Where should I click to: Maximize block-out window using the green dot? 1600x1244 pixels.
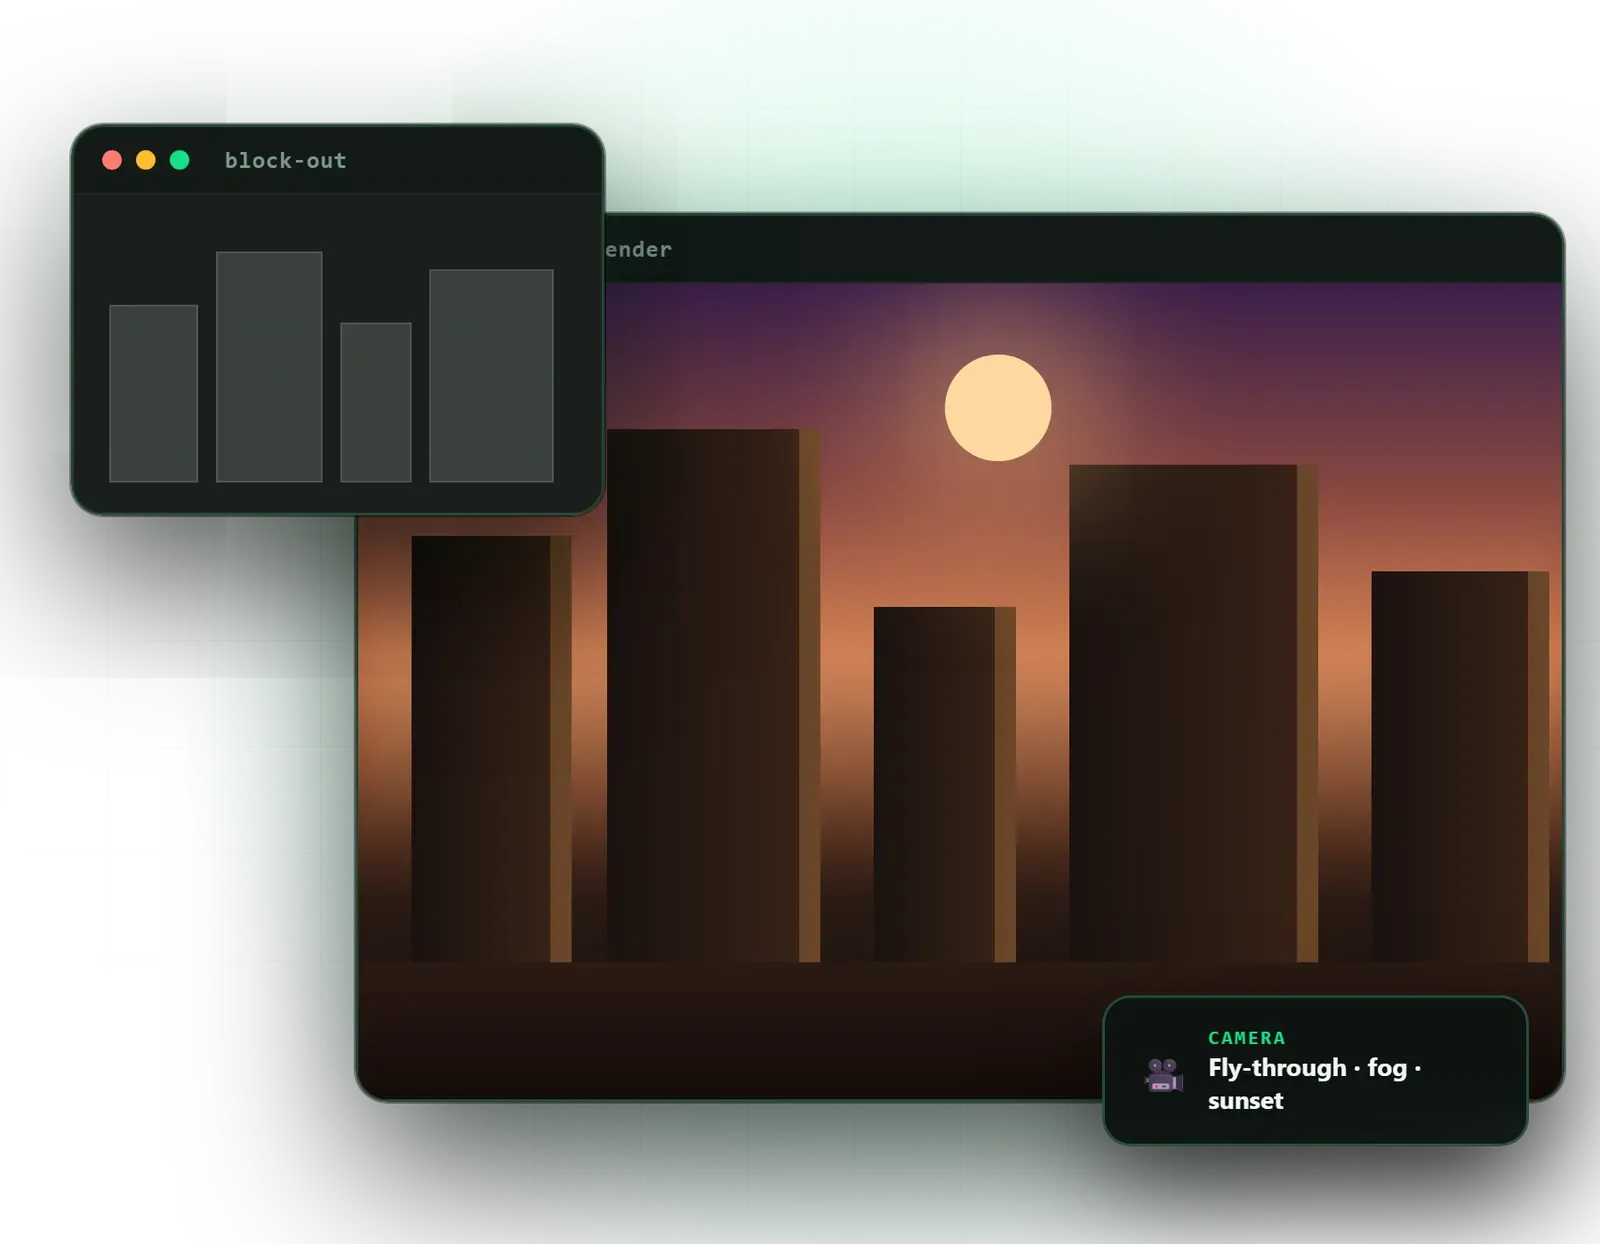[x=180, y=160]
